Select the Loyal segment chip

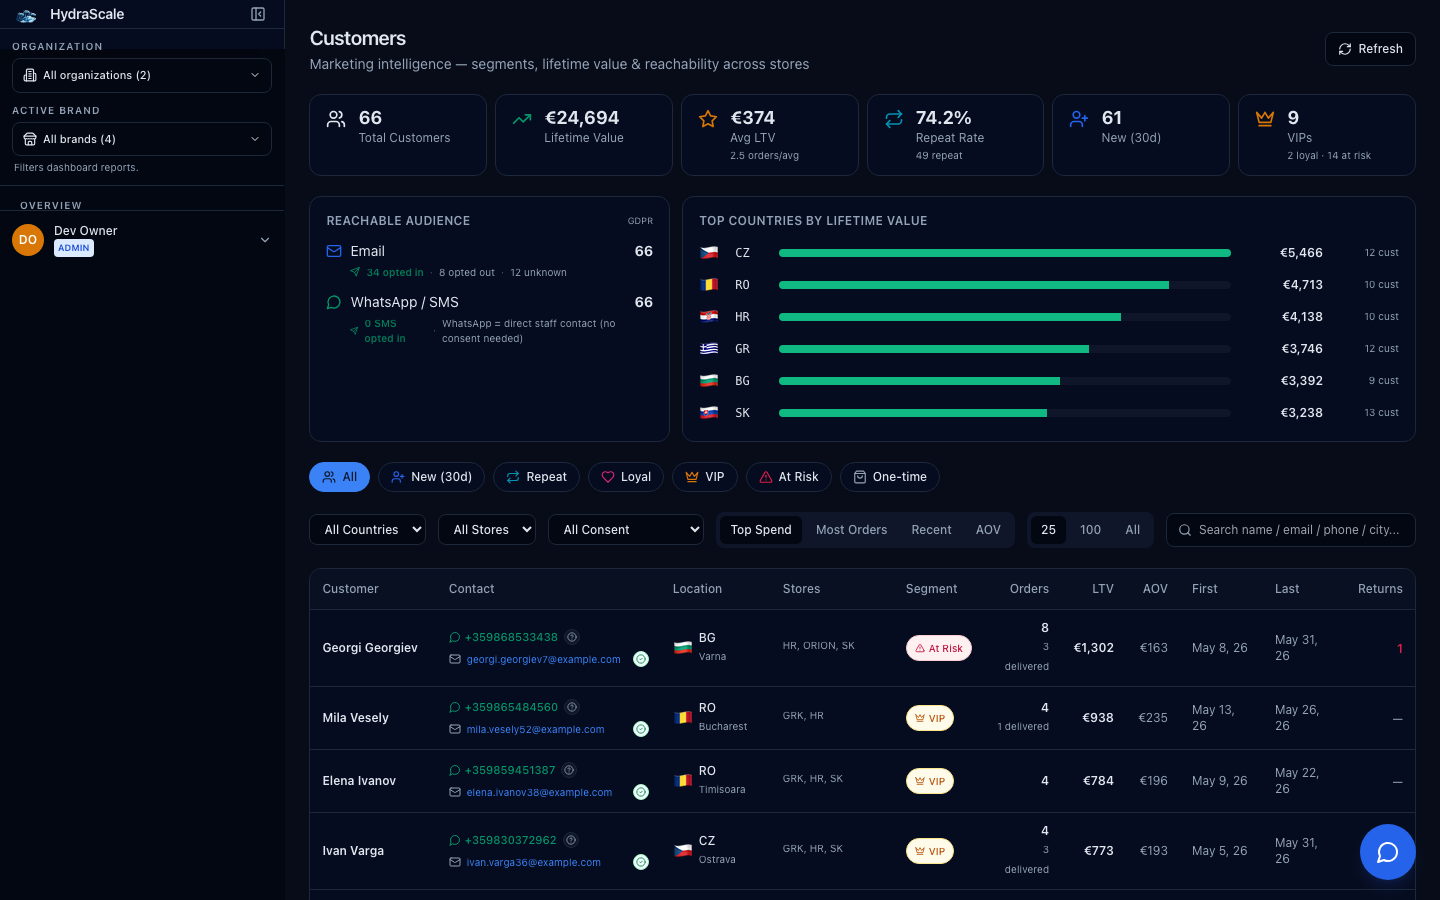pos(625,477)
